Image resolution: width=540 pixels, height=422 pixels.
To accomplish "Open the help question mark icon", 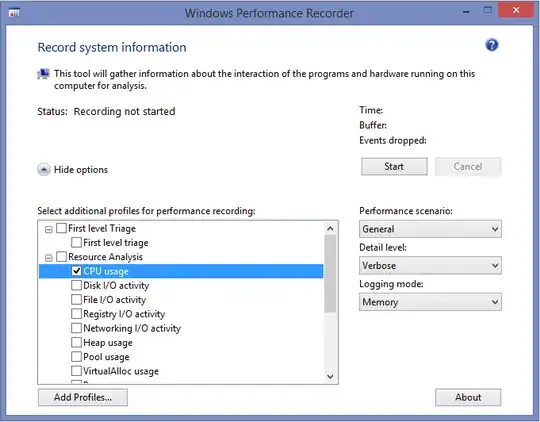I will [x=492, y=45].
